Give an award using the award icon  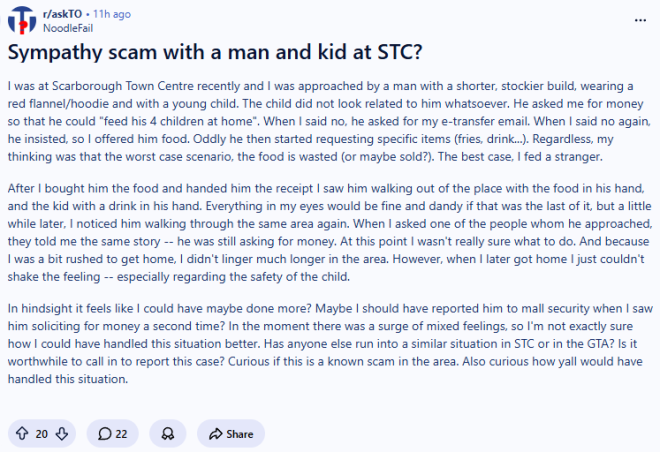coord(168,433)
